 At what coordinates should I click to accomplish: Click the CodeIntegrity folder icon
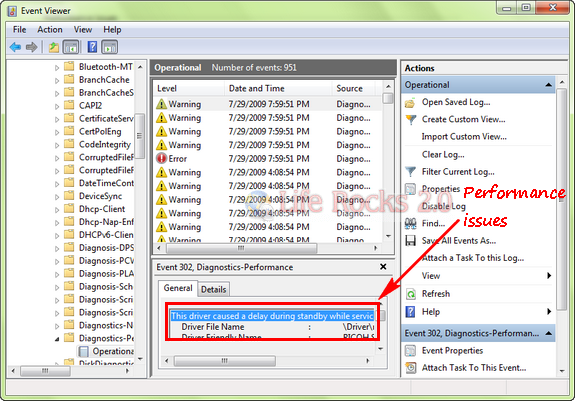69,144
